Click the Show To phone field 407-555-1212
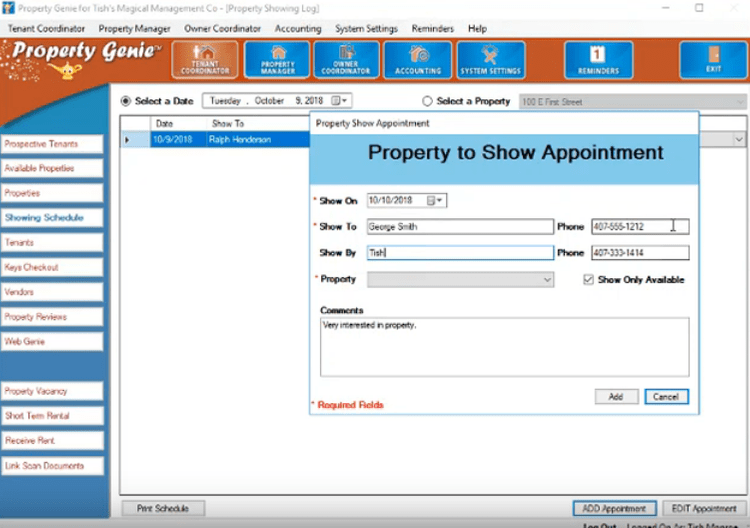The height and width of the screenshot is (528, 750). click(x=640, y=227)
